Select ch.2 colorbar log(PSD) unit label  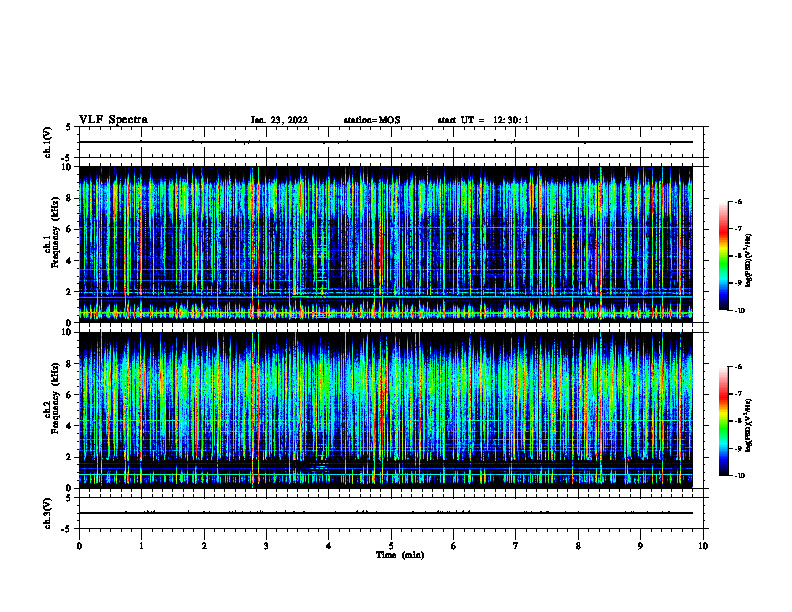click(x=749, y=425)
